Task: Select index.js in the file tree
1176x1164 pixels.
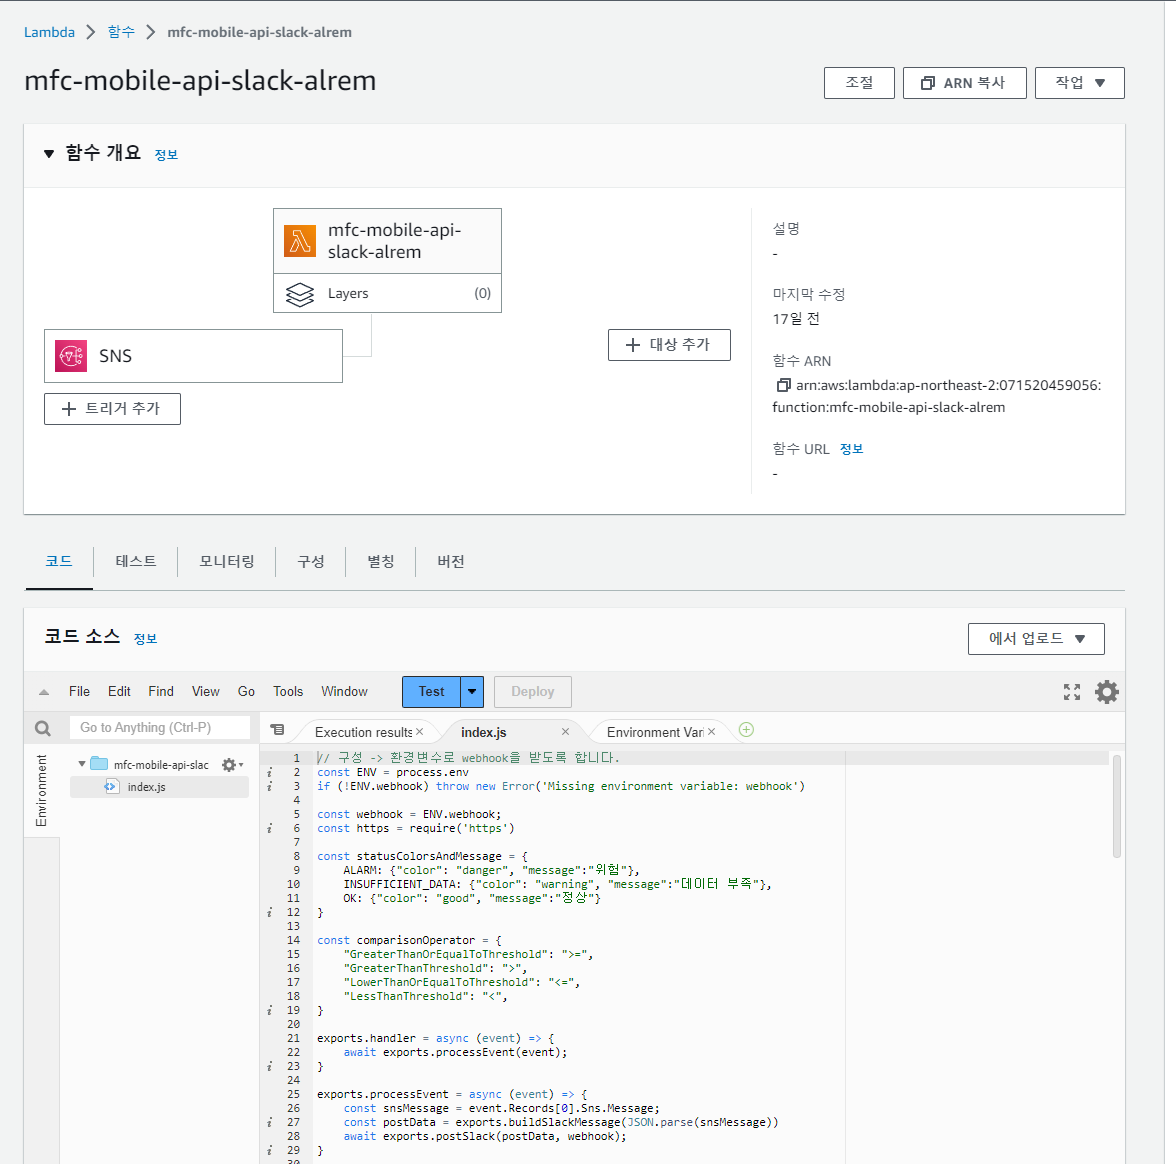Action: coord(160,787)
